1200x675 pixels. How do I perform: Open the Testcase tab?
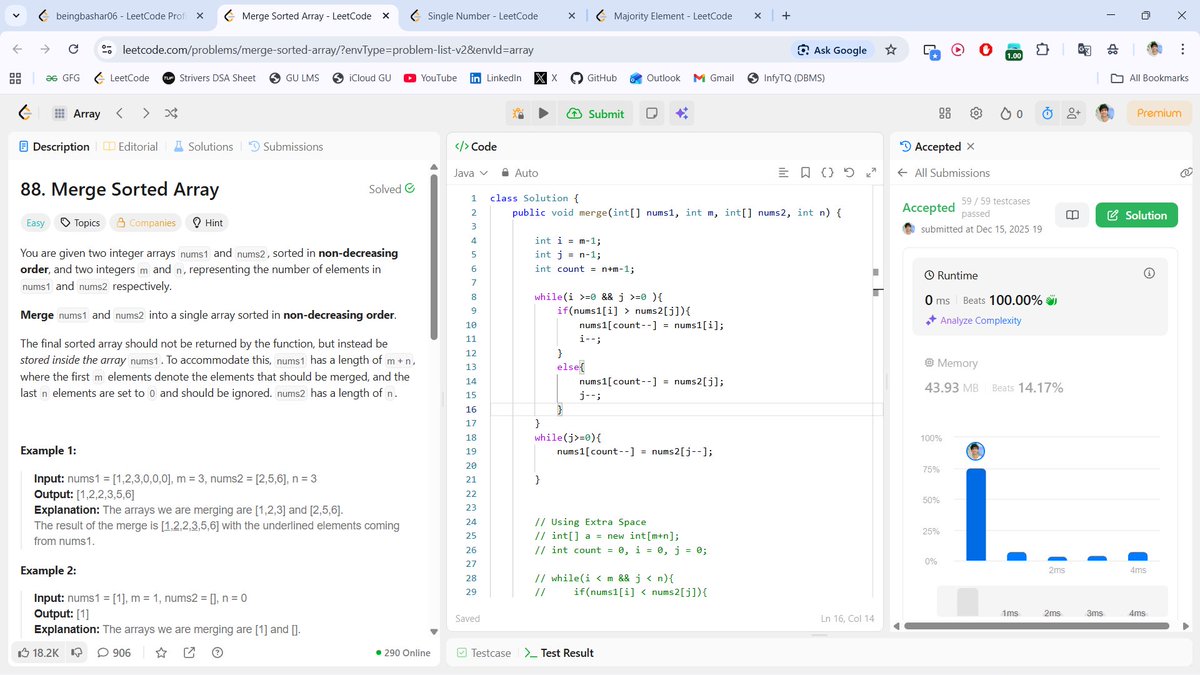pos(483,653)
